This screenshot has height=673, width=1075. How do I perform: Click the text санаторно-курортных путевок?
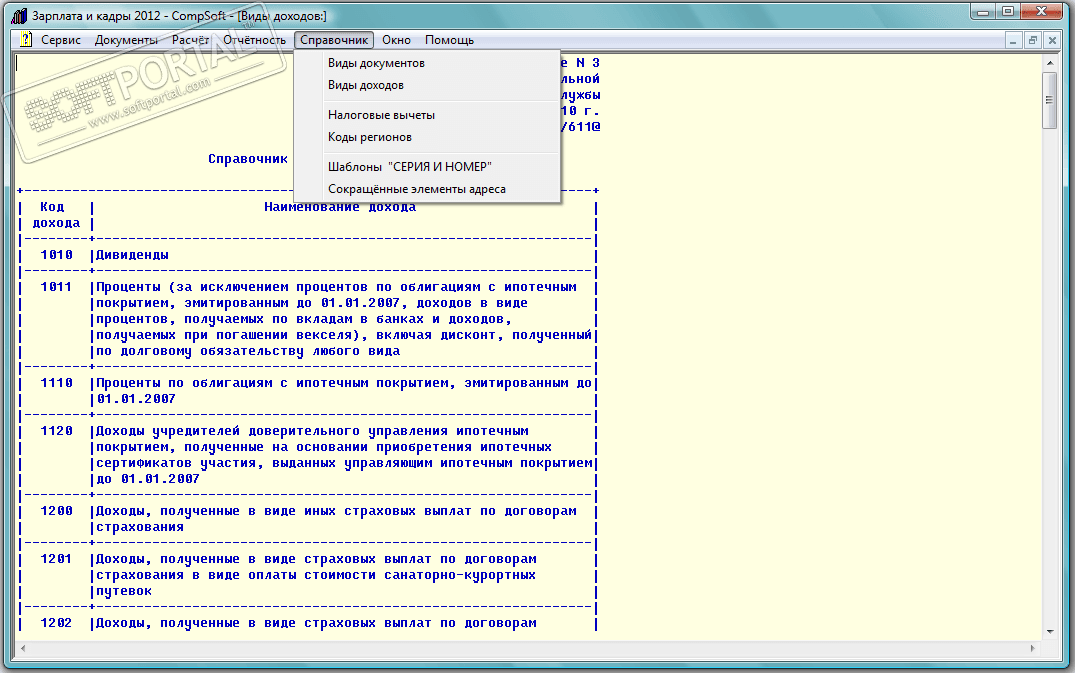coord(316,583)
